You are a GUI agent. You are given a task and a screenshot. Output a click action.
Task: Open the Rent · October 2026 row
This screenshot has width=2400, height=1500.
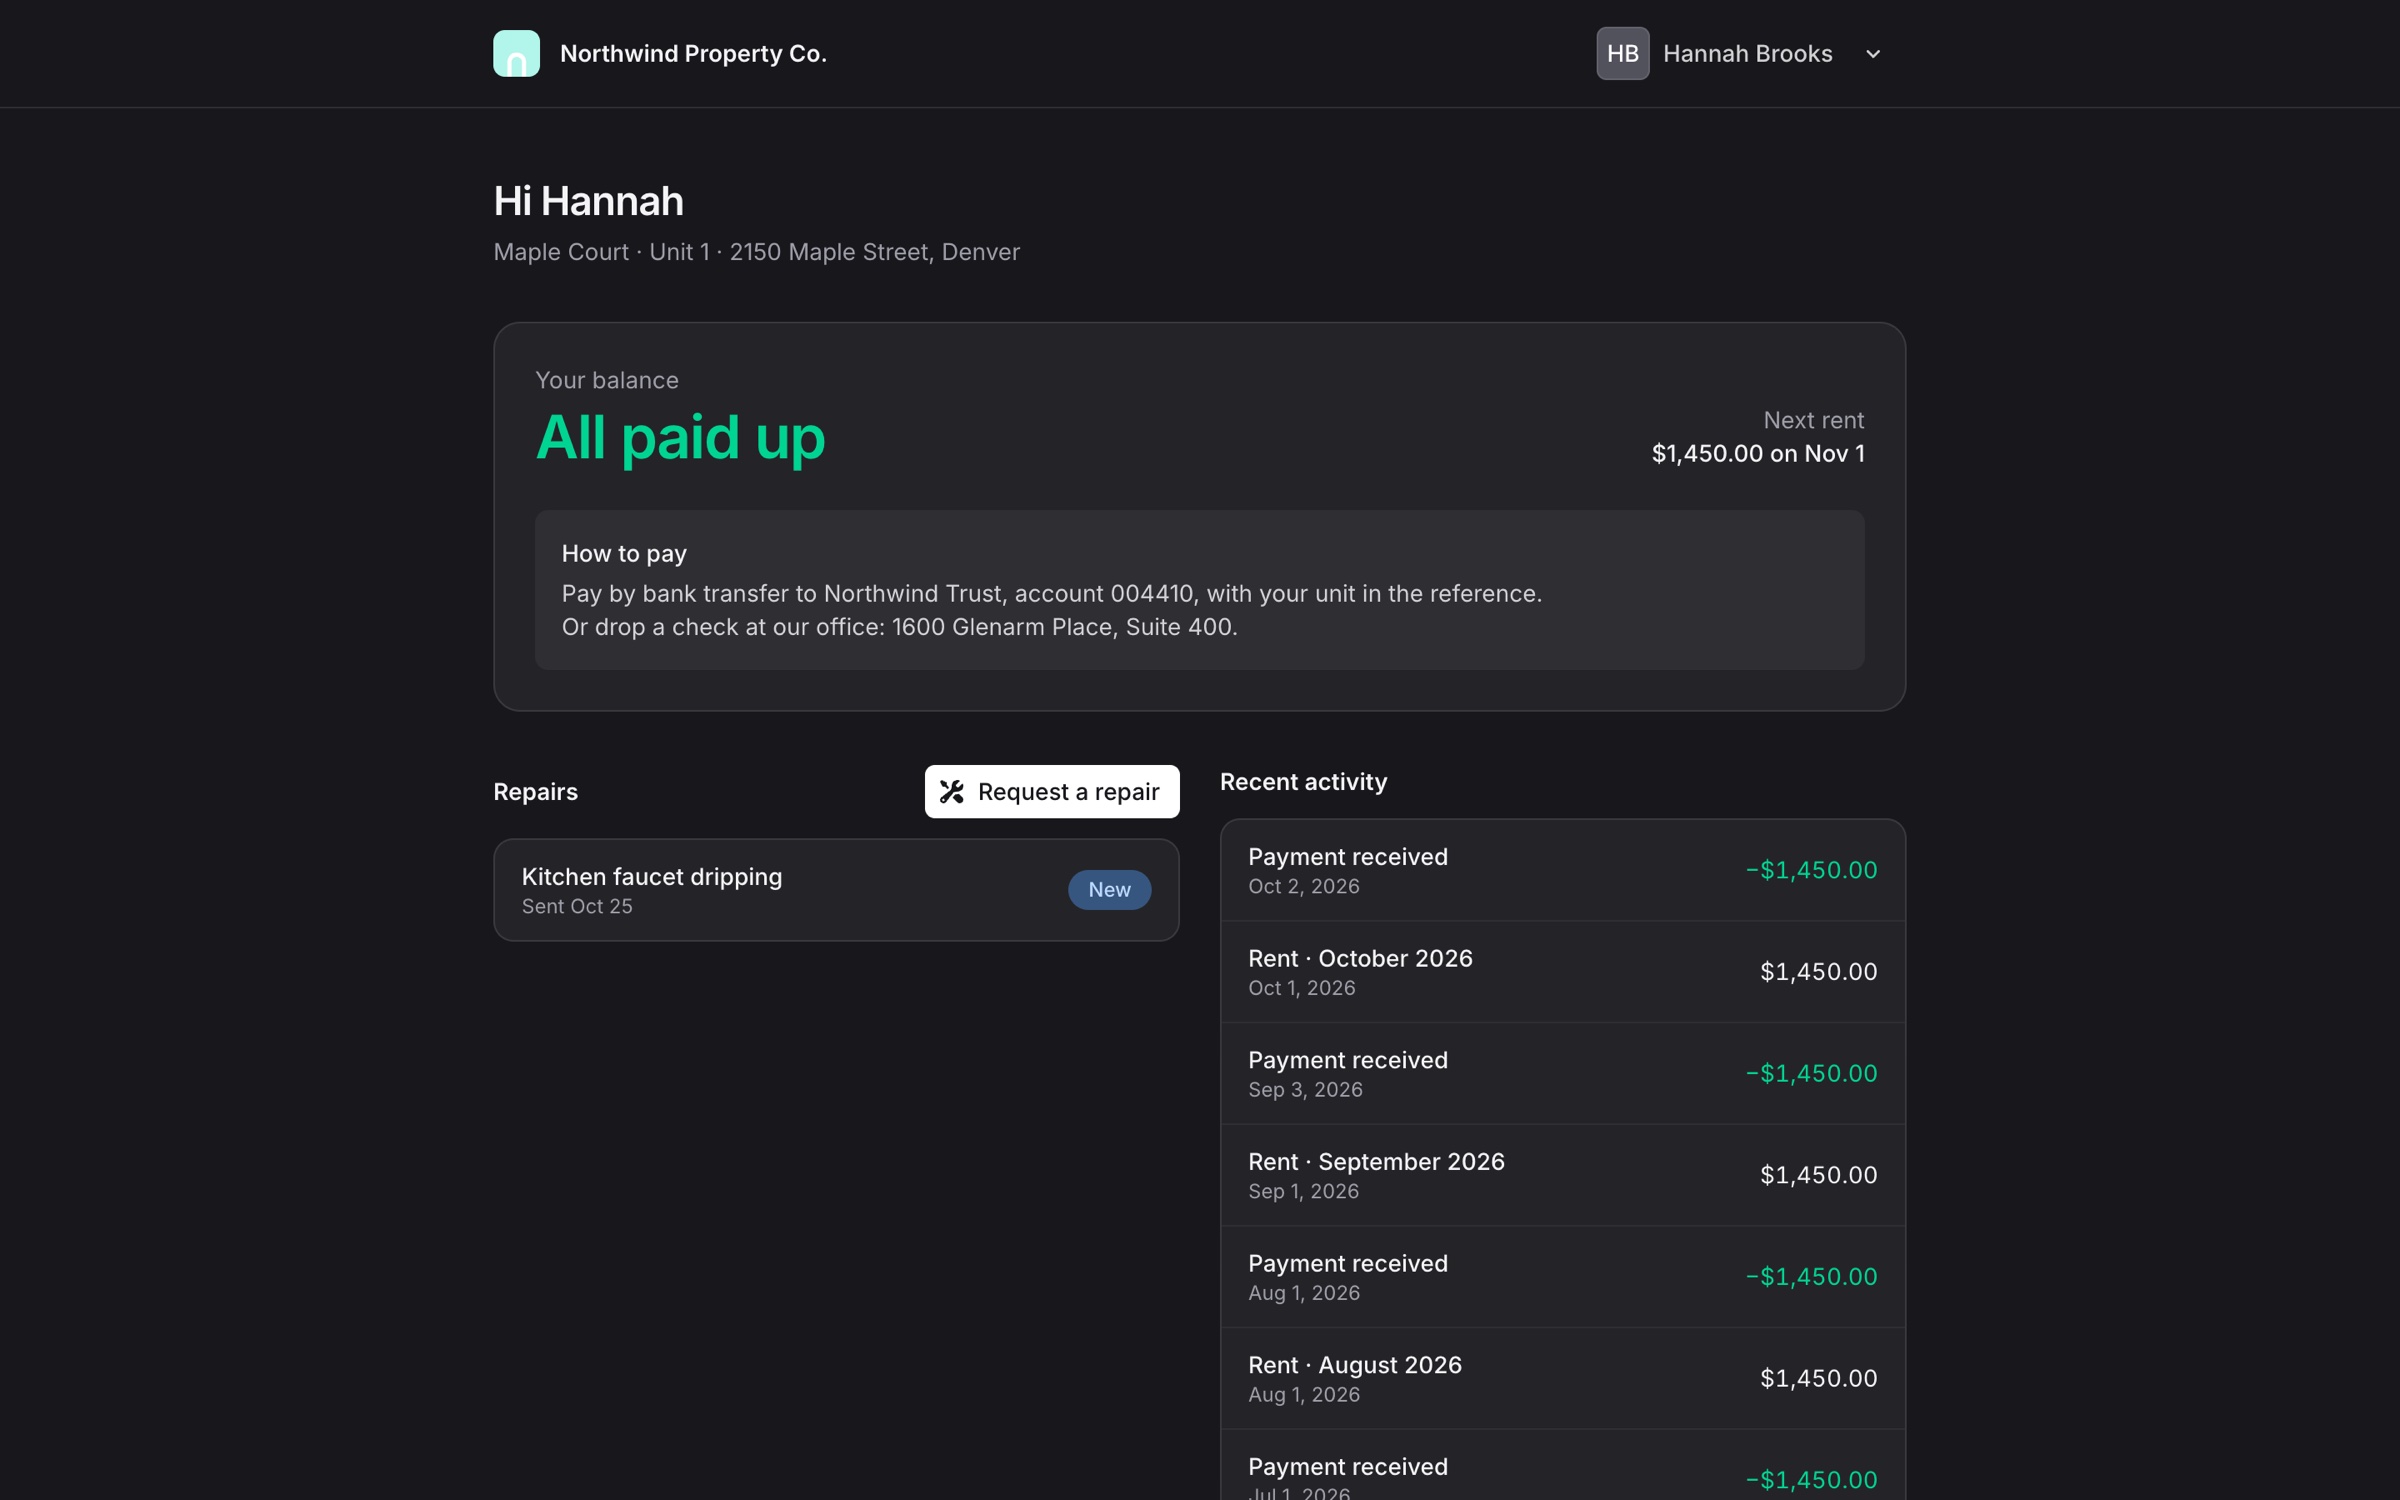(1562, 972)
